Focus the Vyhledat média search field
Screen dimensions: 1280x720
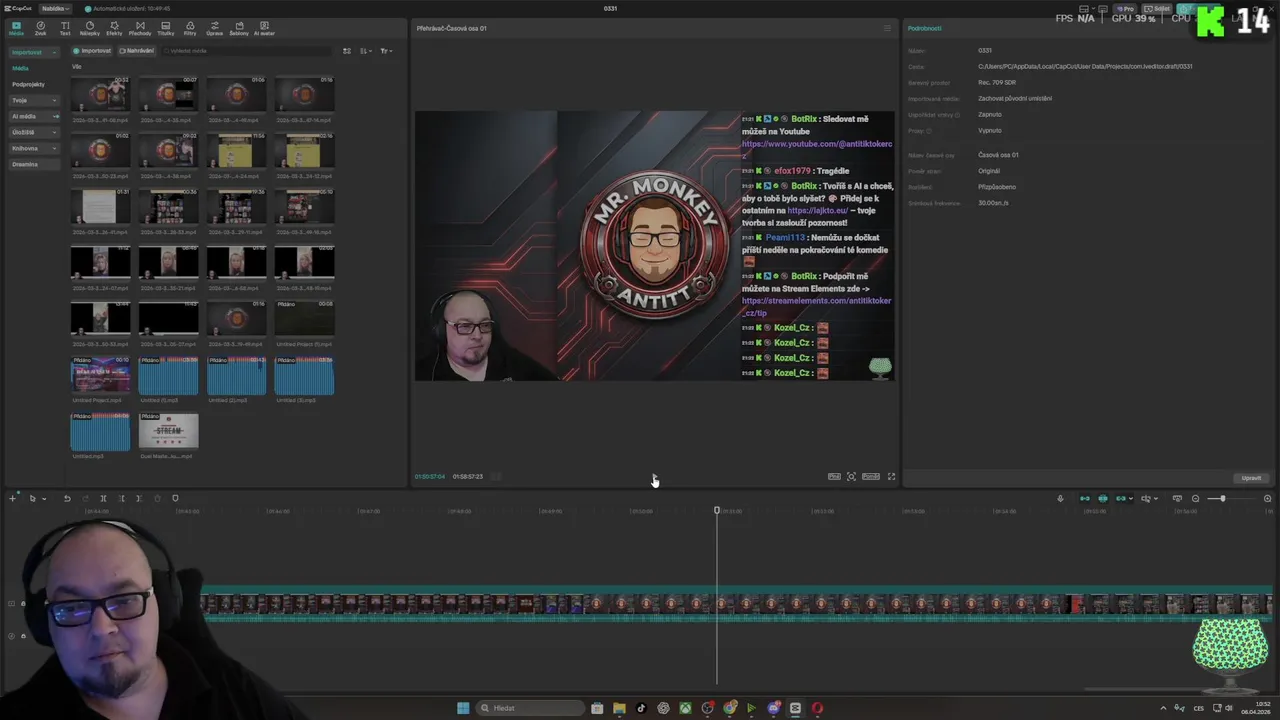pyautogui.click(x=245, y=51)
